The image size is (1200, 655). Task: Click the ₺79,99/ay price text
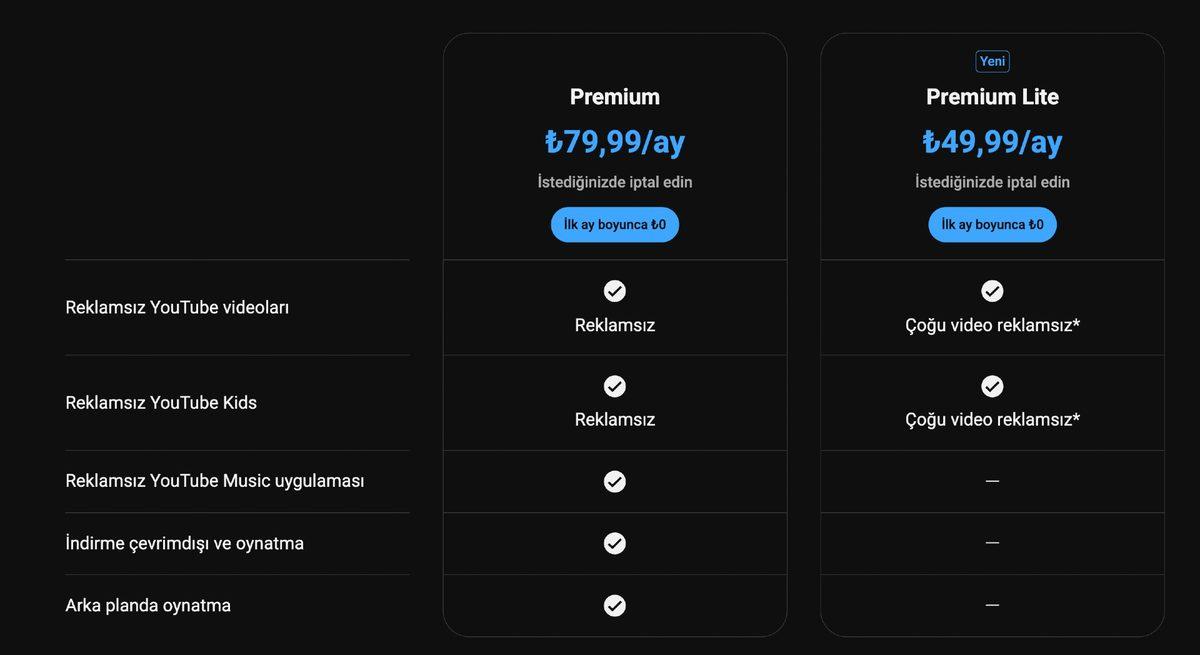tap(614, 141)
